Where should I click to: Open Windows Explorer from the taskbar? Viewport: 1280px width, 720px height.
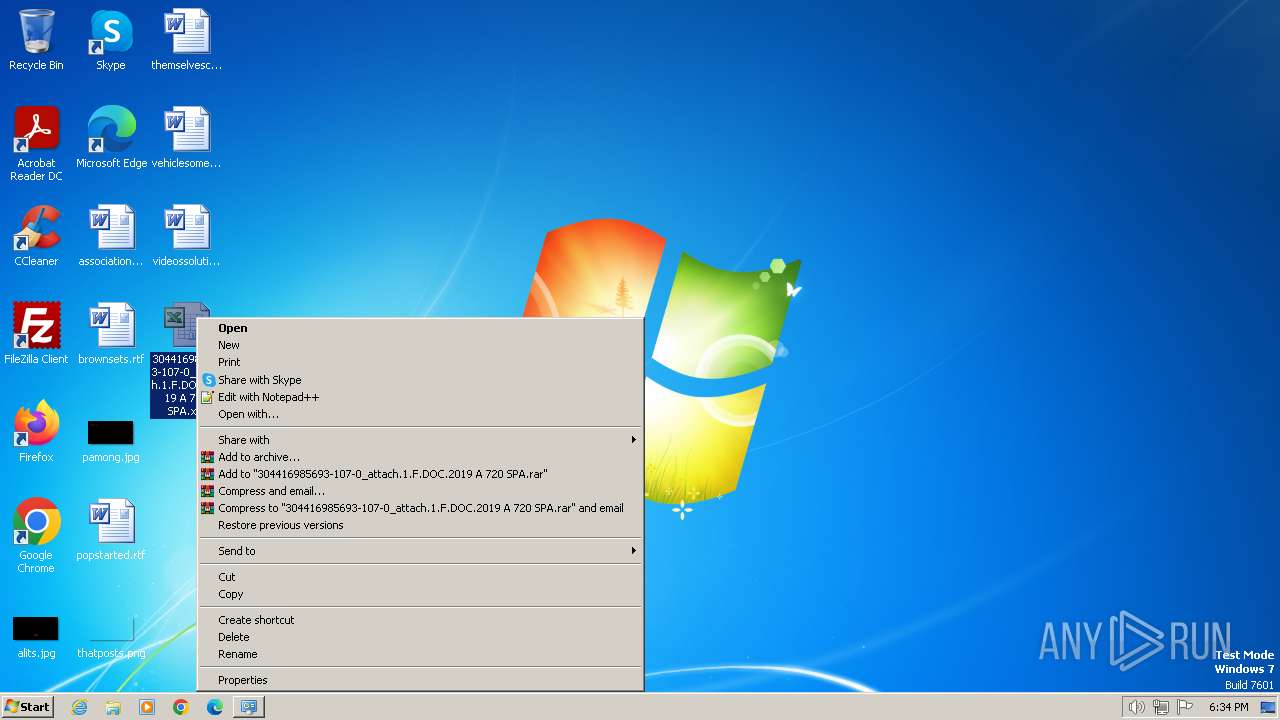[x=113, y=707]
